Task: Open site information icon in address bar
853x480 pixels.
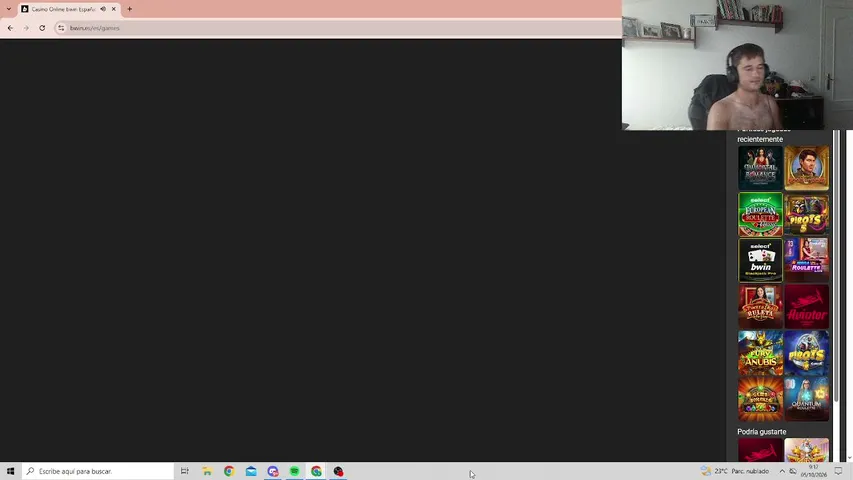Action: (61, 28)
